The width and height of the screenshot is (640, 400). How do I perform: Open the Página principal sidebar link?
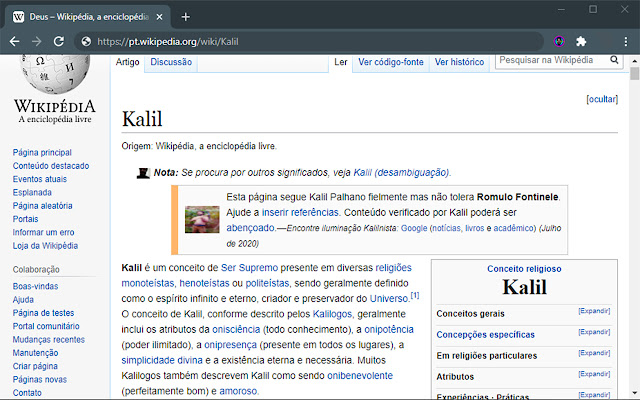(x=42, y=152)
